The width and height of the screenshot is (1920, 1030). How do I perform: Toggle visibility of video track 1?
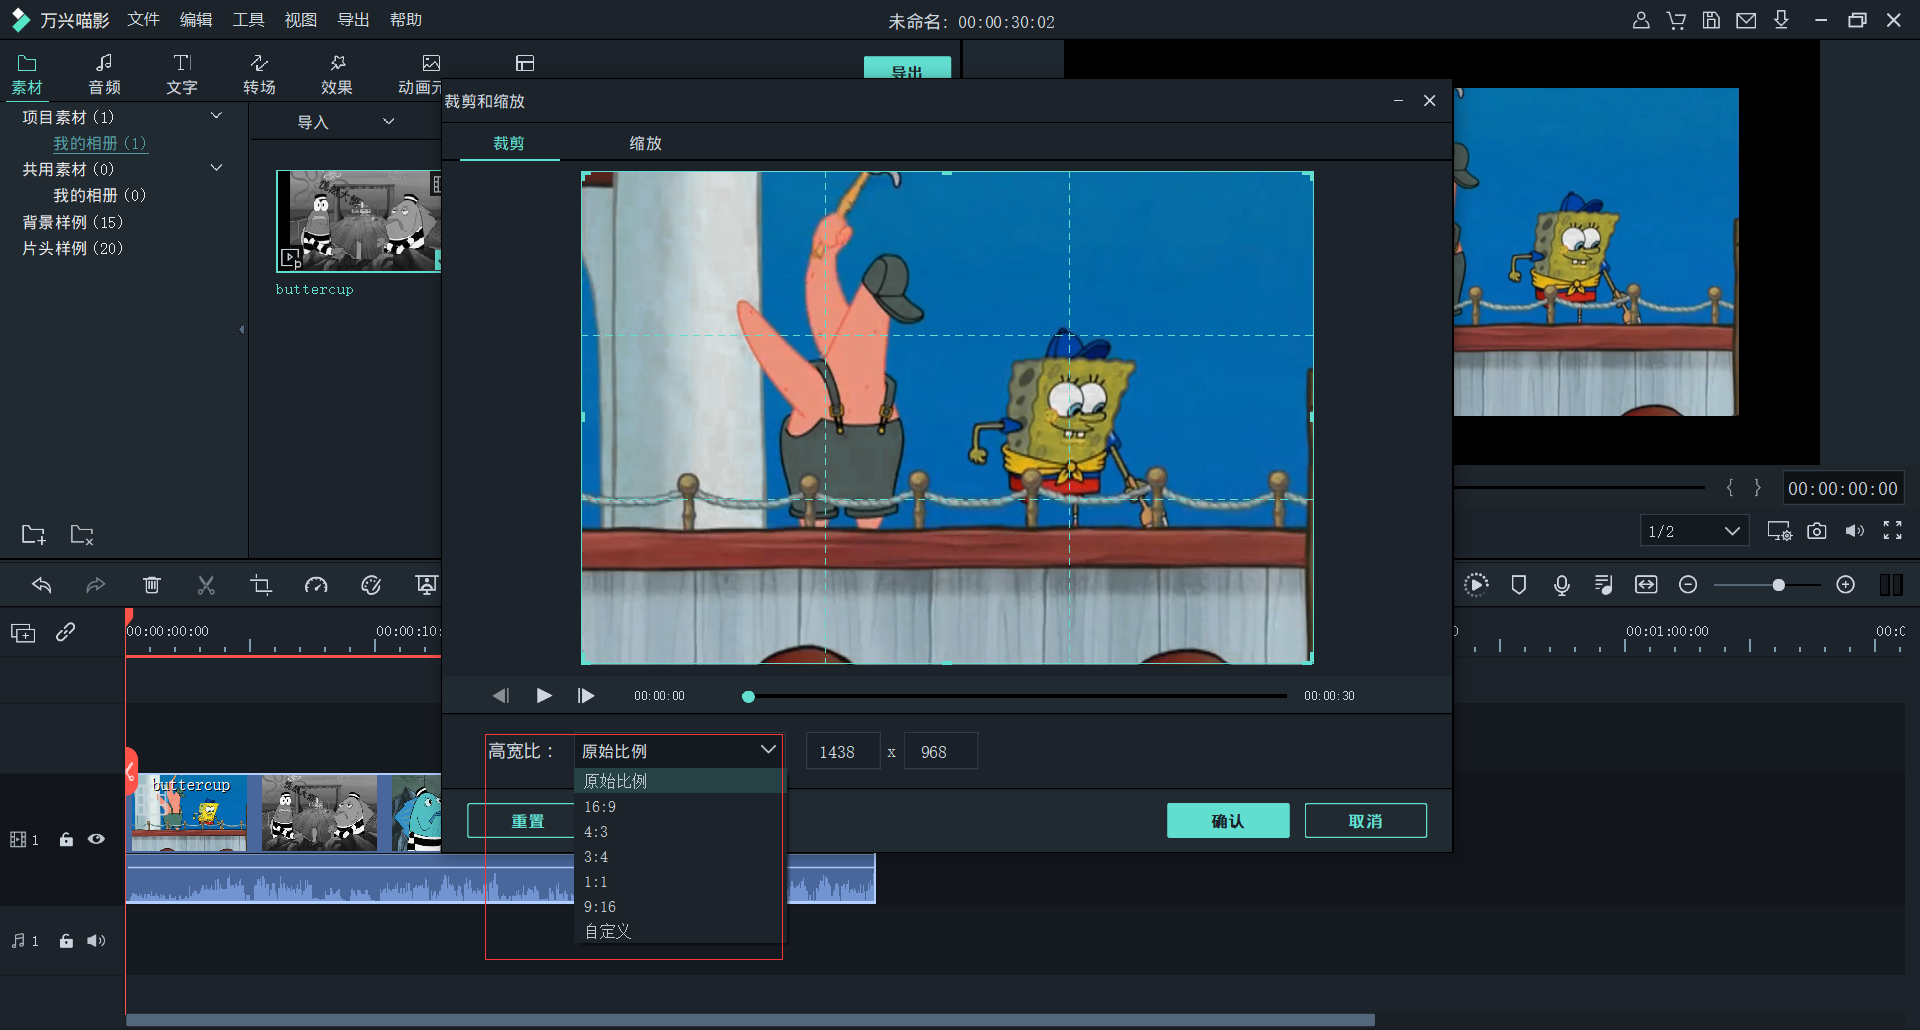(x=96, y=840)
